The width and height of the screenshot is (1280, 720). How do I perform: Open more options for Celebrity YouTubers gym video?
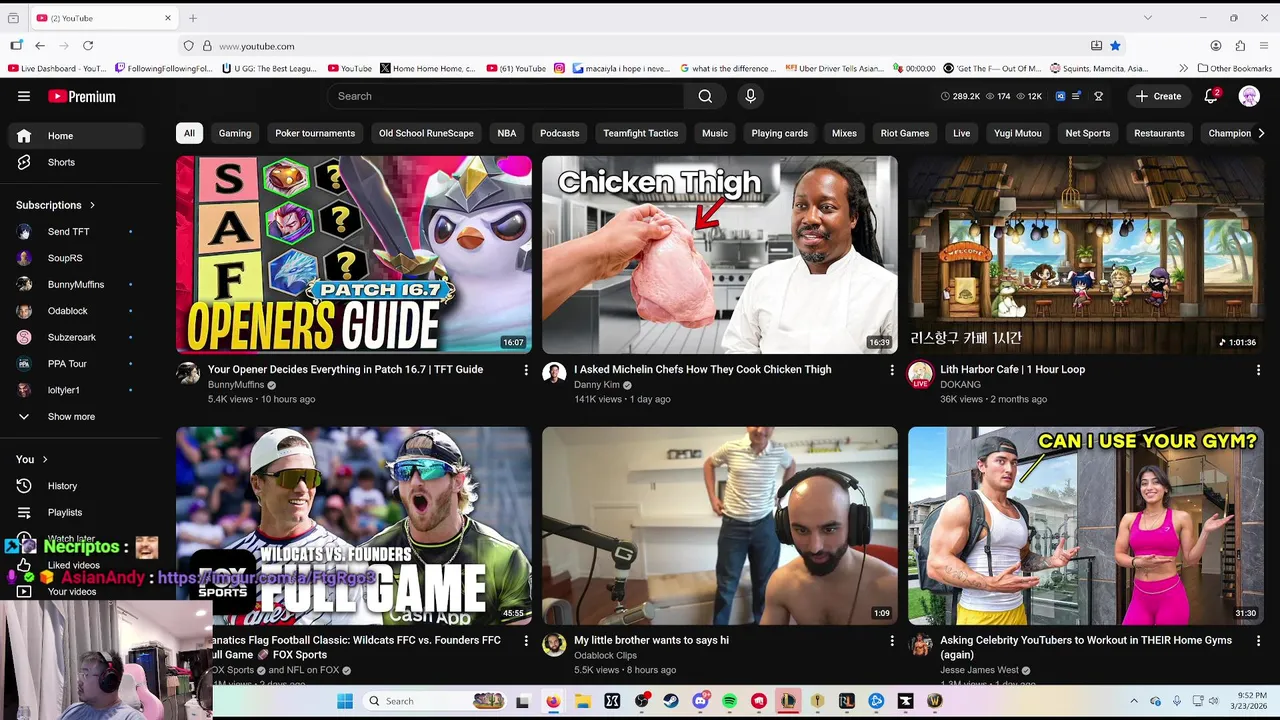1258,641
